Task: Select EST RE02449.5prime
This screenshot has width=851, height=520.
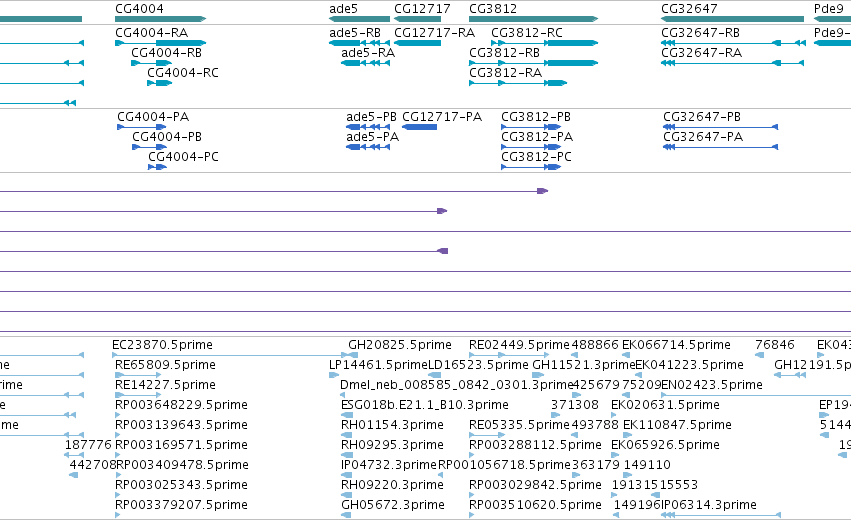Action: coord(519,345)
